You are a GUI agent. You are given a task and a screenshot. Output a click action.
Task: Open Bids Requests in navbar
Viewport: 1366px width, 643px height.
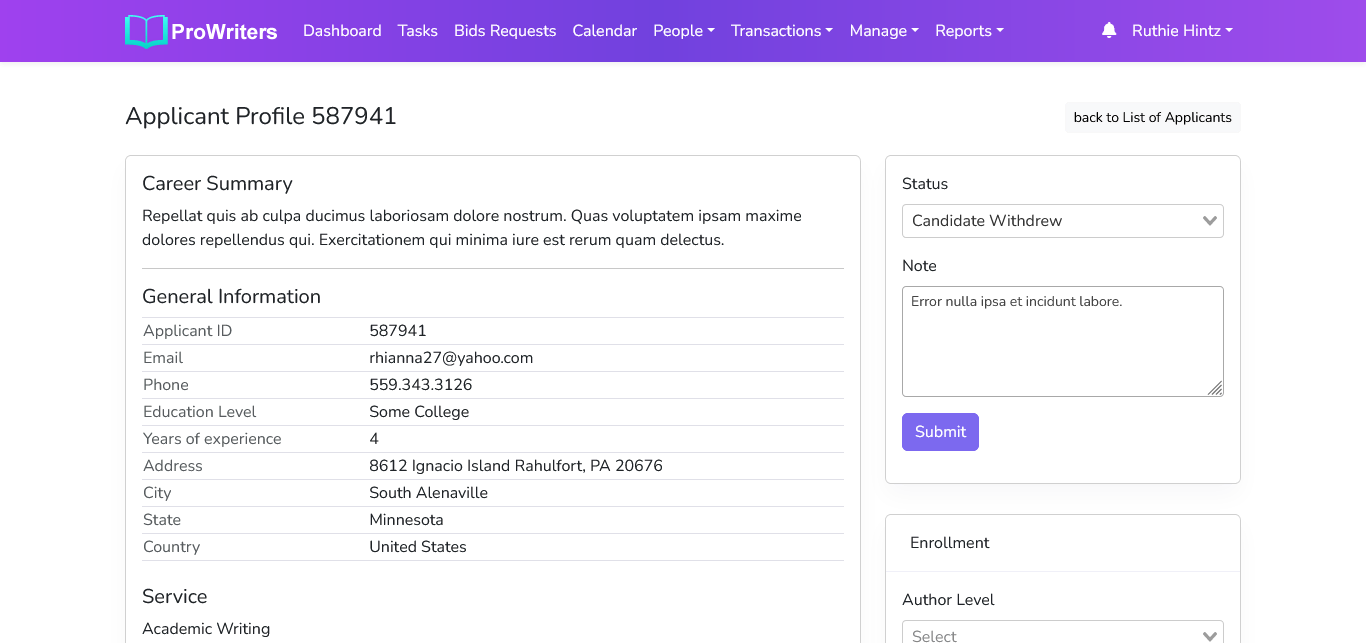pos(505,31)
